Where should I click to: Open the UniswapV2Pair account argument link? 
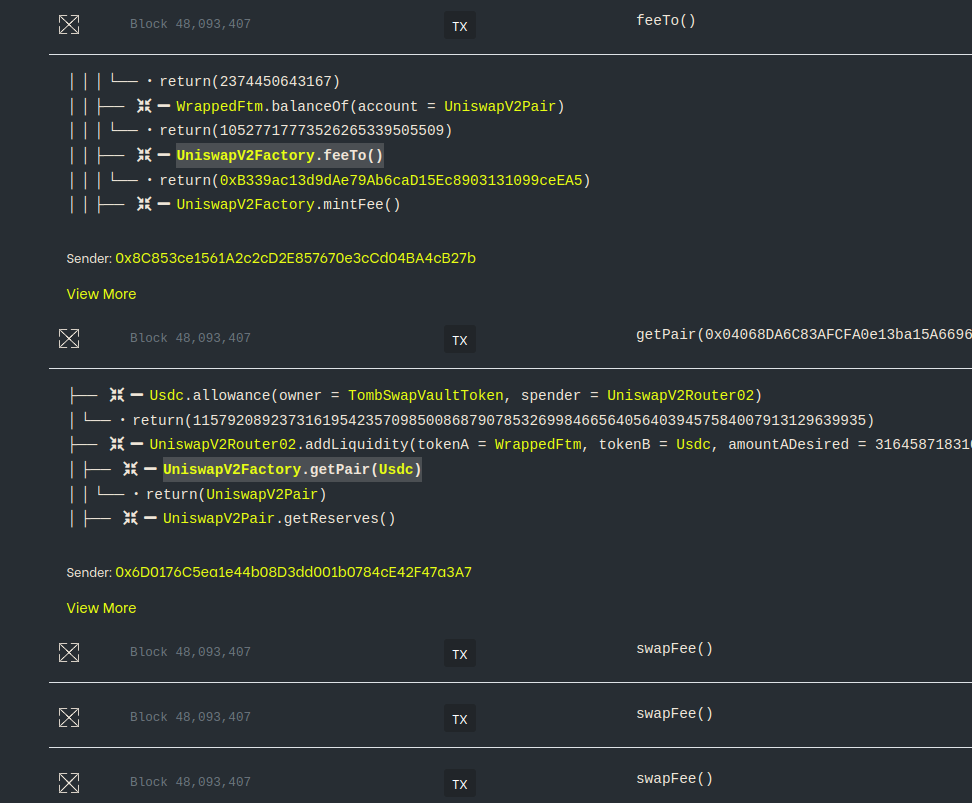pos(500,106)
